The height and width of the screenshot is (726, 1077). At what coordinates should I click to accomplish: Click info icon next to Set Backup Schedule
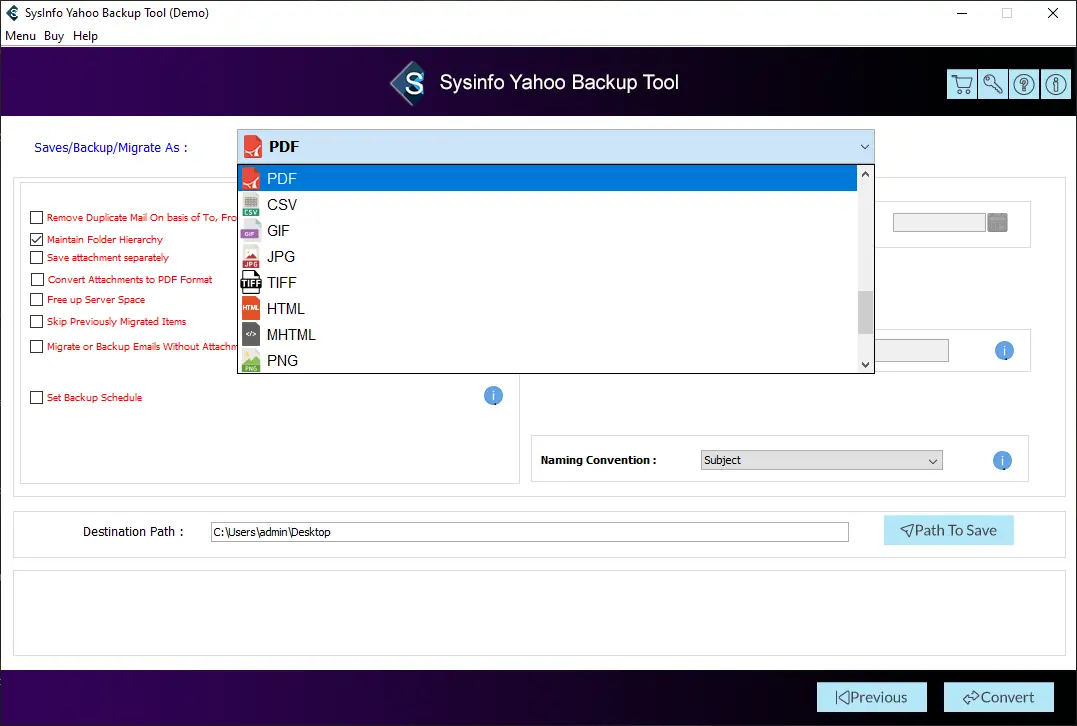pos(493,397)
